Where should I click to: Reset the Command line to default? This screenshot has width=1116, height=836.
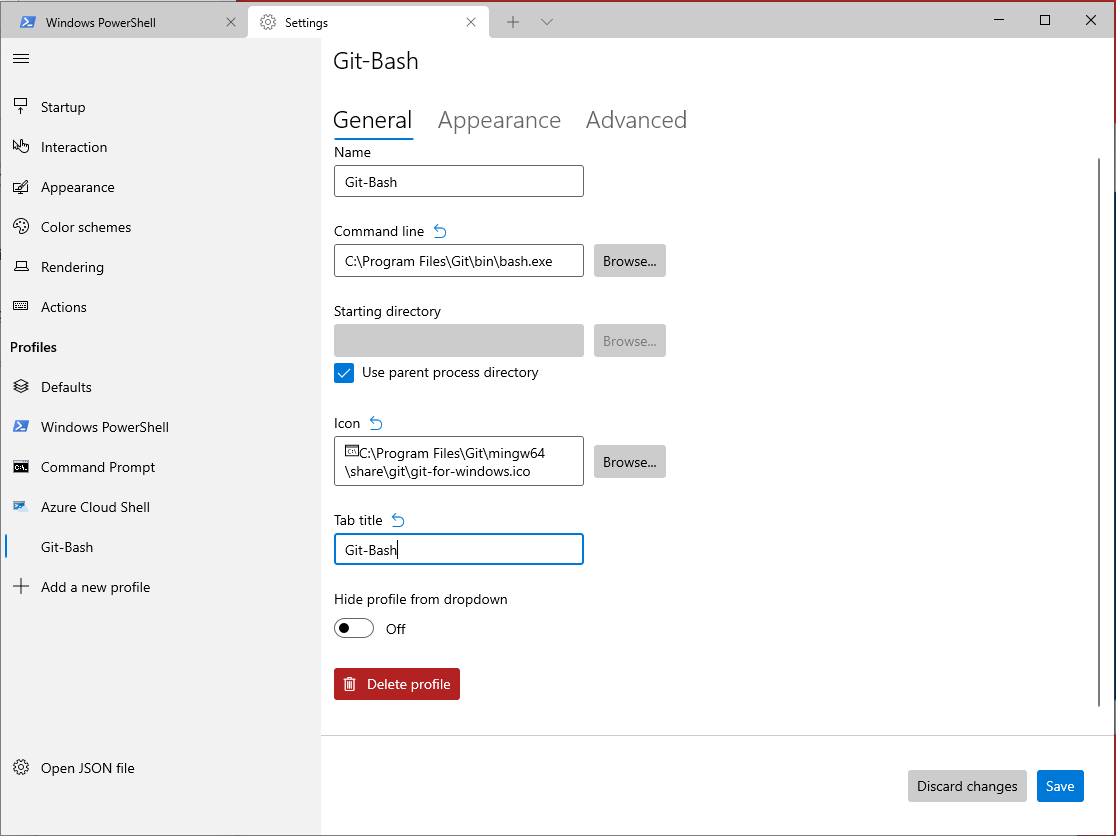pos(440,231)
